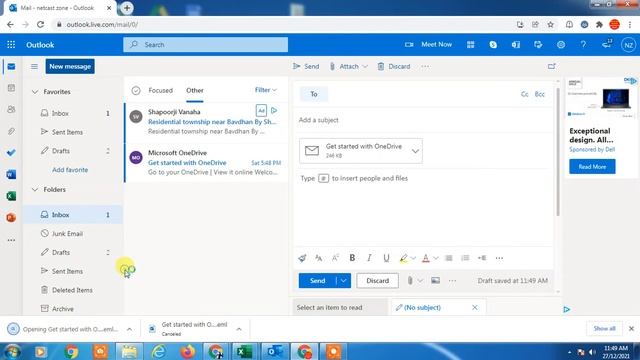
Task: Click the Discard button below the body
Action: (378, 280)
